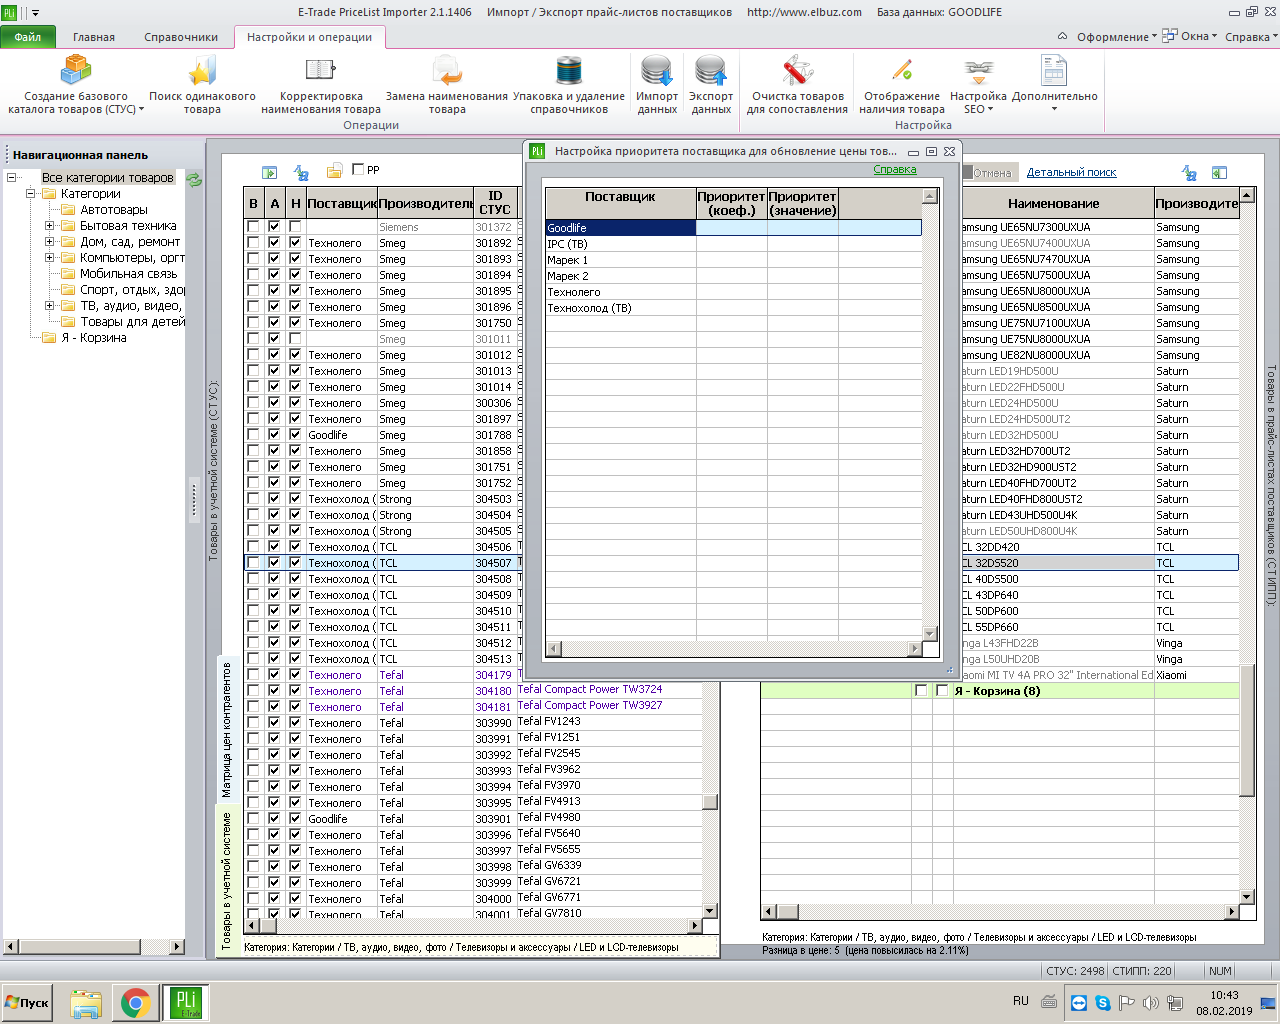
Task: Select Мобильная связь category in the tree
Action: 128,274
